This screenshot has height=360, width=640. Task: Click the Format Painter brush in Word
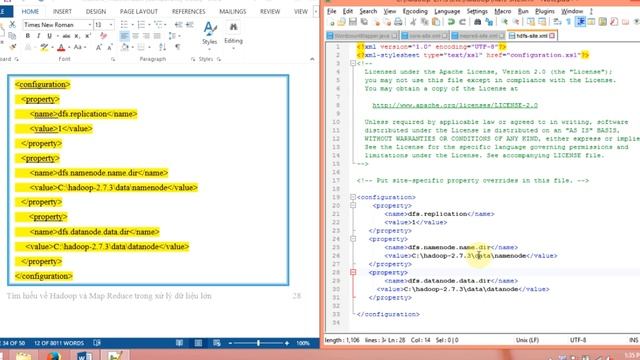tap(12, 47)
